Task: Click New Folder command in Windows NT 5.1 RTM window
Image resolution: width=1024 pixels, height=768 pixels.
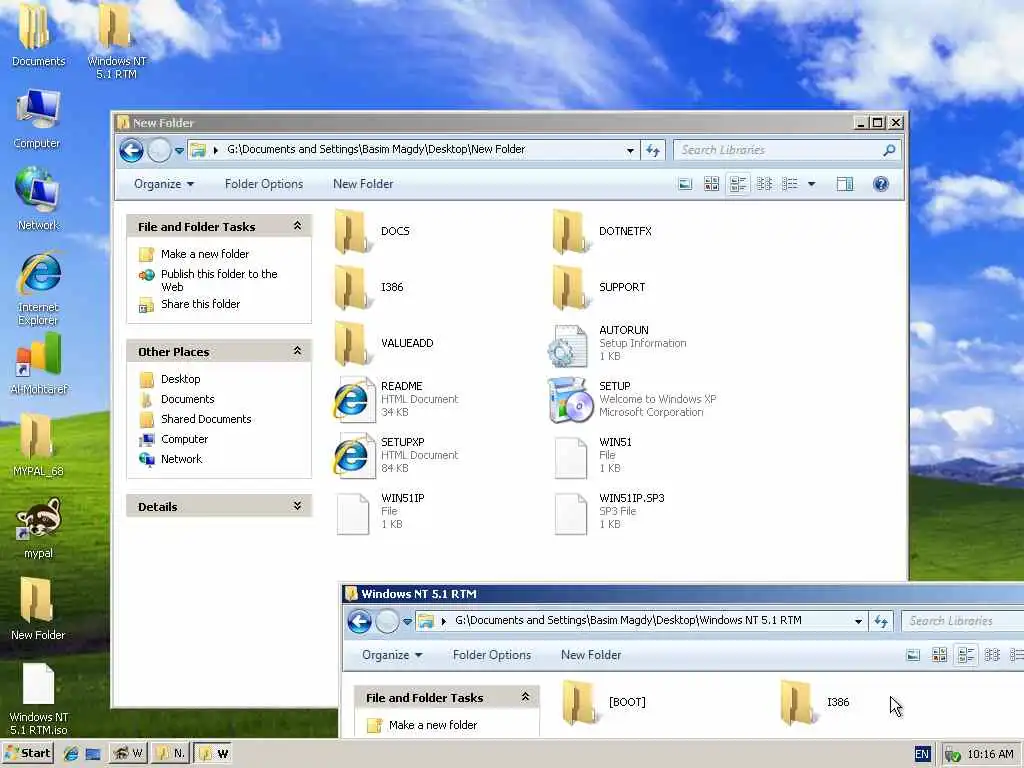Action: (x=591, y=655)
